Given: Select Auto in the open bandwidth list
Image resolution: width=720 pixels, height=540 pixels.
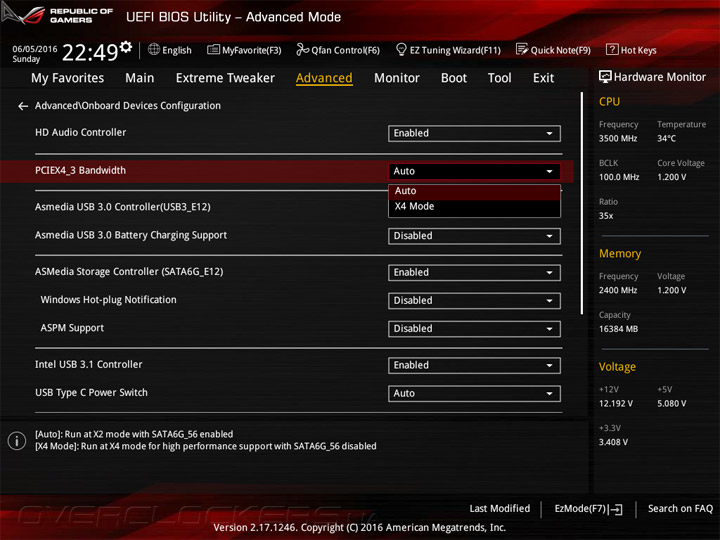Looking at the screenshot, I should (474, 191).
